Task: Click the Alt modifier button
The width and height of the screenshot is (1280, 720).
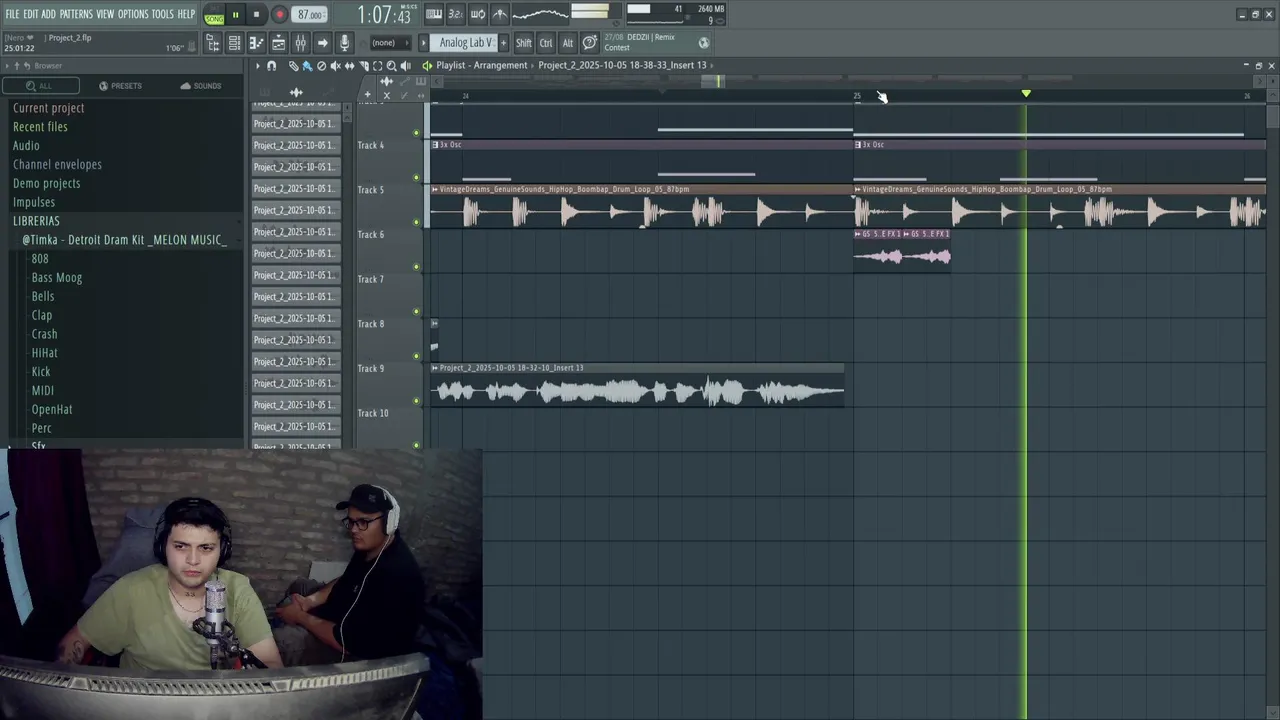Action: [x=568, y=43]
